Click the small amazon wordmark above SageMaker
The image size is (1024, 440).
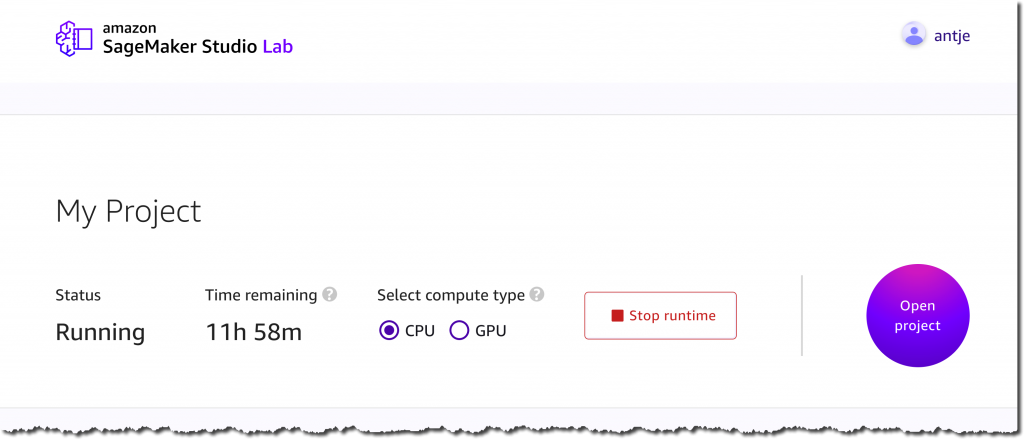(x=129, y=28)
